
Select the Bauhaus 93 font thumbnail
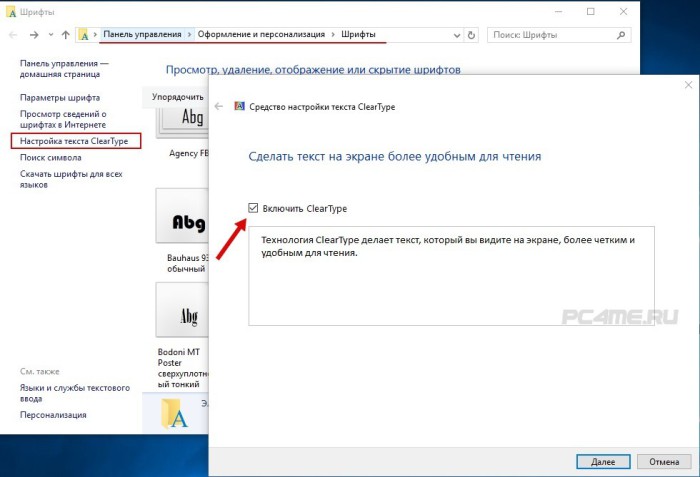[182, 216]
